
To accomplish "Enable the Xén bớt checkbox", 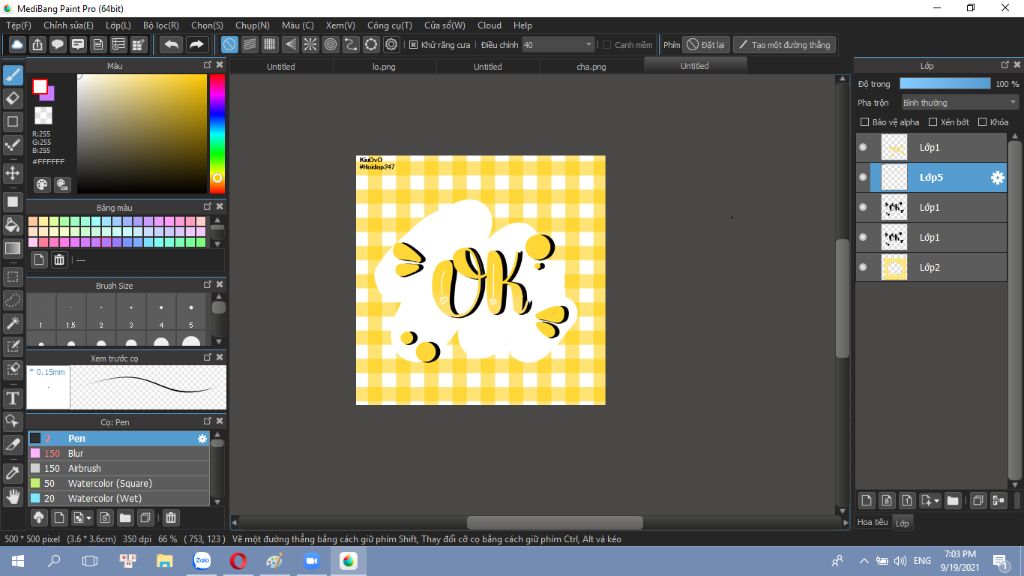I will [933, 122].
